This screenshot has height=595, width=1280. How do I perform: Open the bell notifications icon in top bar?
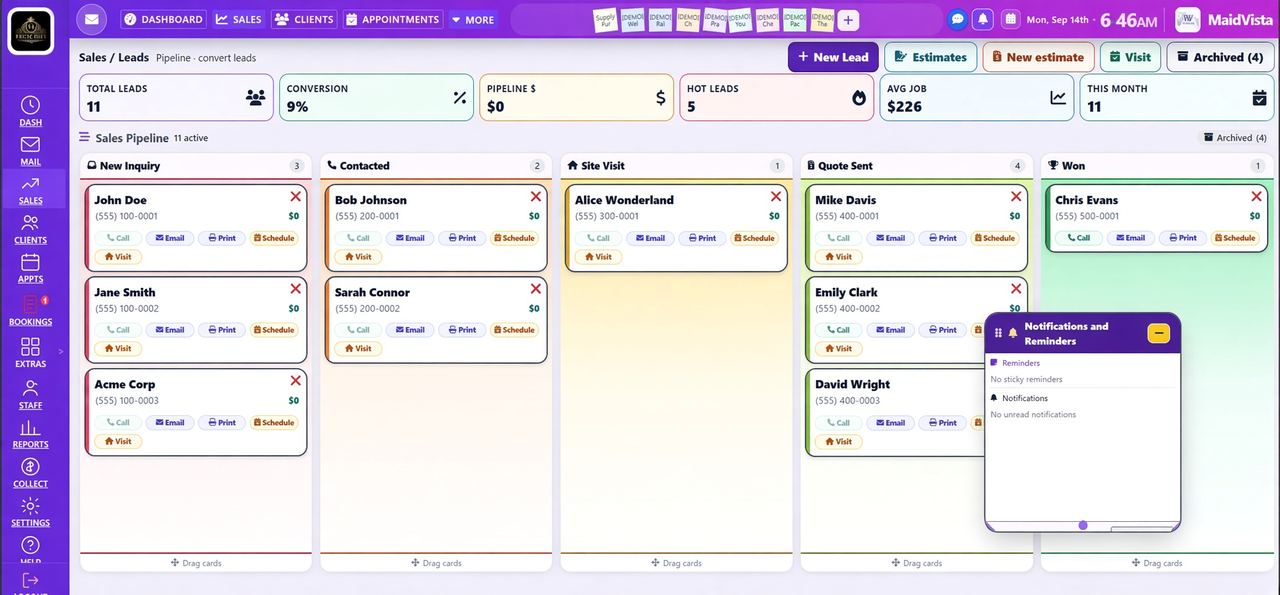point(984,19)
